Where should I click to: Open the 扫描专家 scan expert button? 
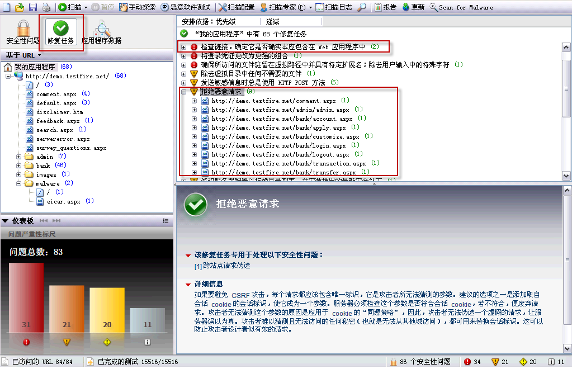coord(282,7)
